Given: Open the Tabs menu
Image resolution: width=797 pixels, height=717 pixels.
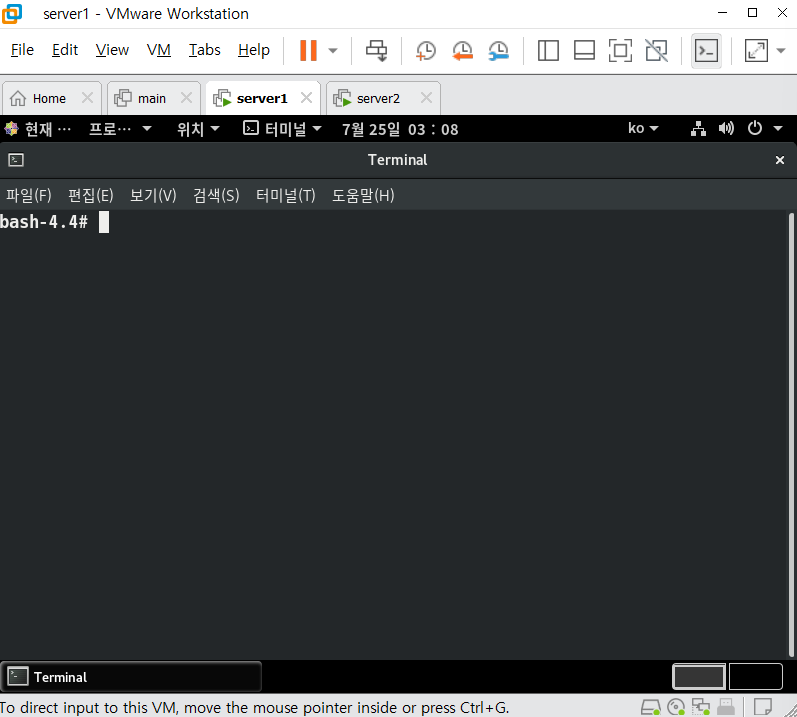Looking at the screenshot, I should point(204,50).
